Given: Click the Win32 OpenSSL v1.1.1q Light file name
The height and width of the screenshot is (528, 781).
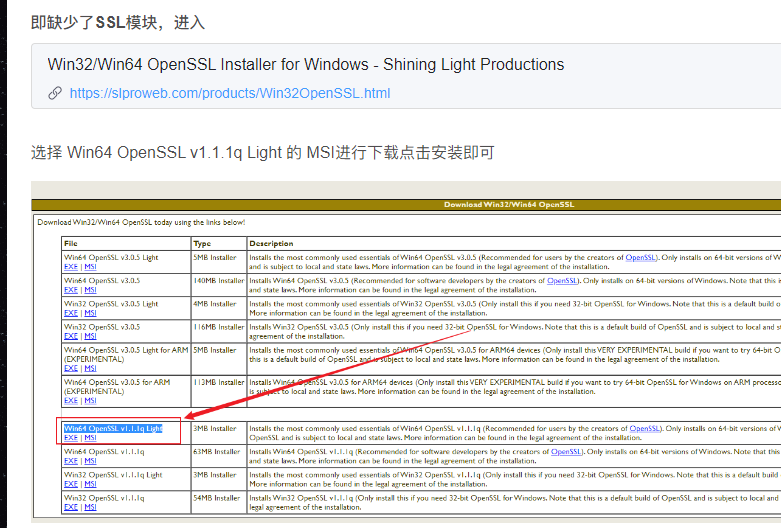Looking at the screenshot, I should [x=113, y=475].
